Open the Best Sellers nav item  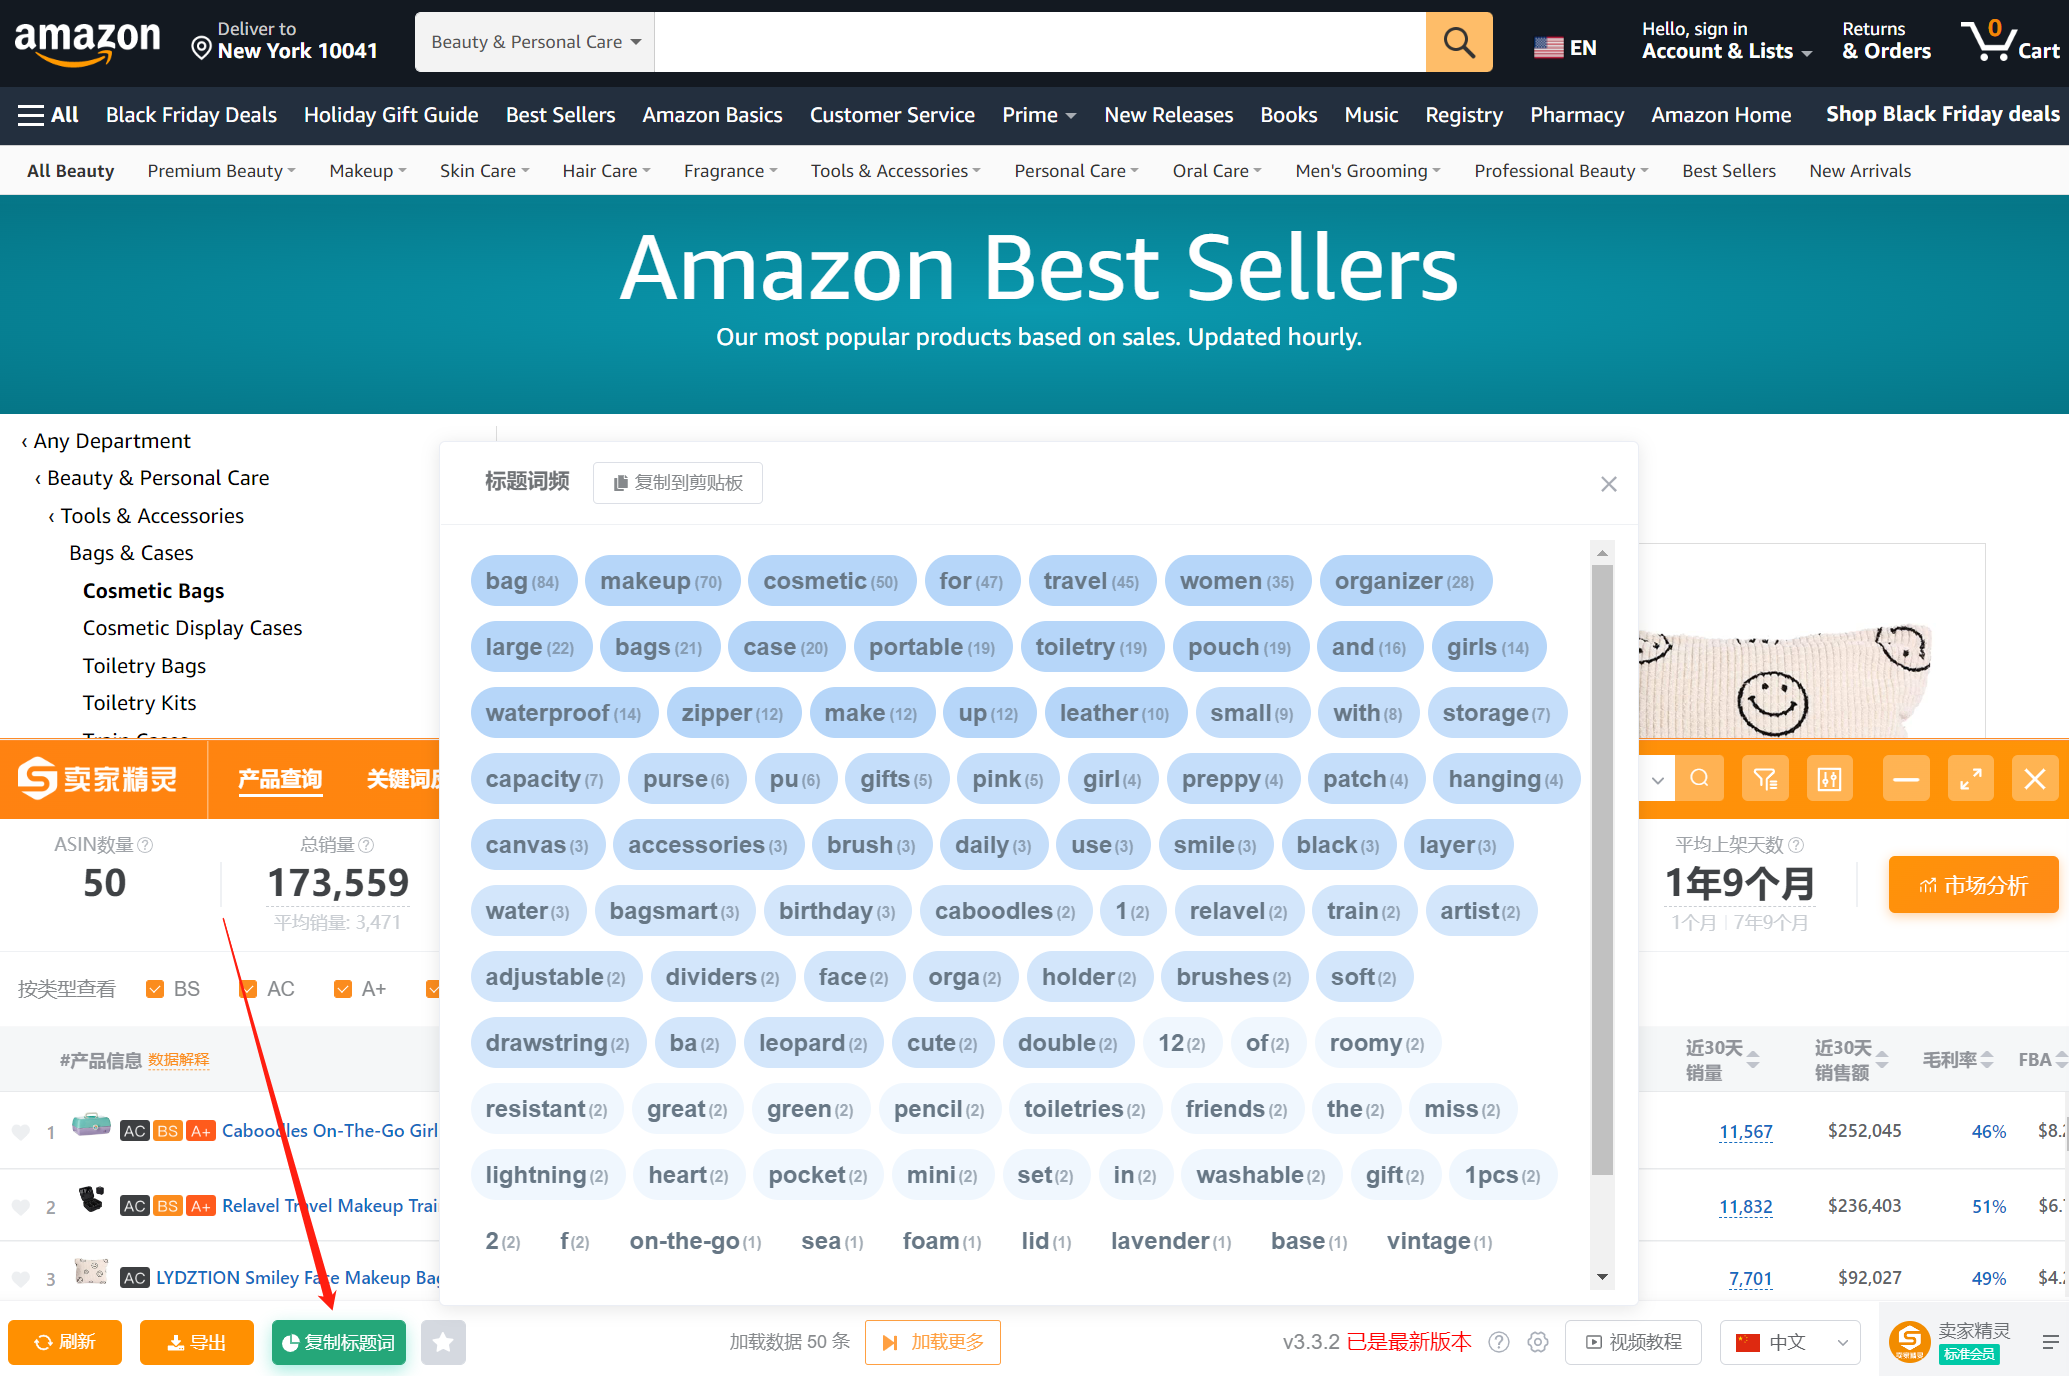pos(560,115)
